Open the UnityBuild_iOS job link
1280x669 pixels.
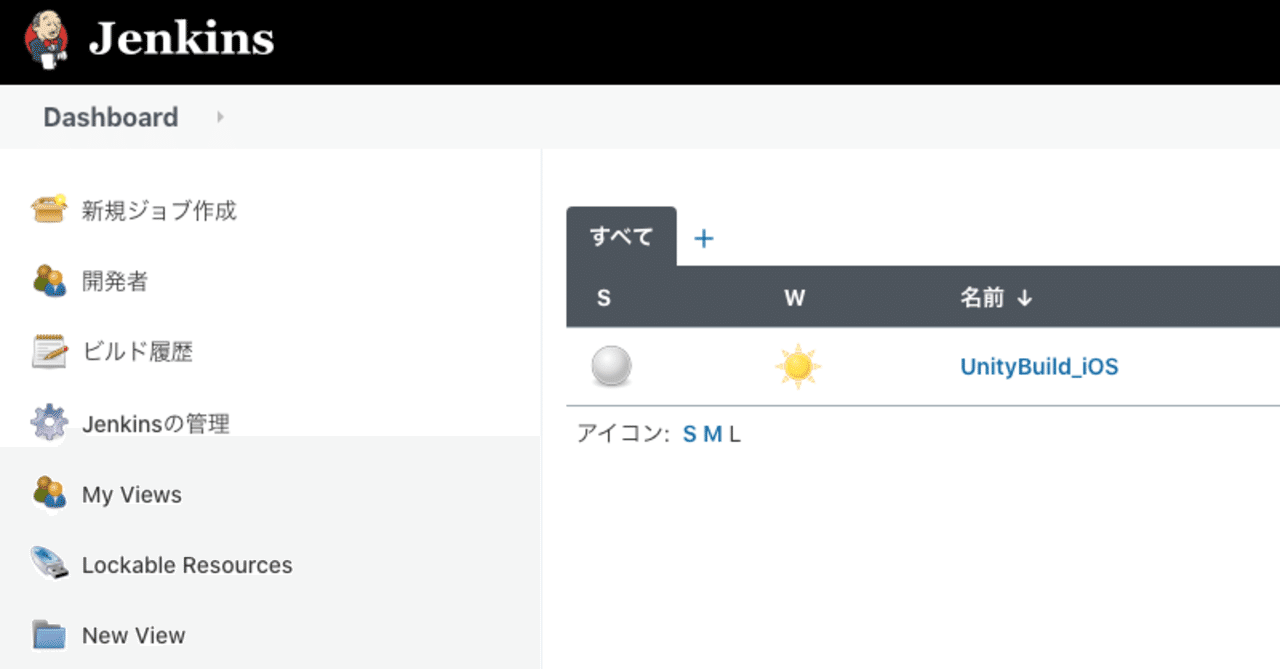click(1039, 367)
